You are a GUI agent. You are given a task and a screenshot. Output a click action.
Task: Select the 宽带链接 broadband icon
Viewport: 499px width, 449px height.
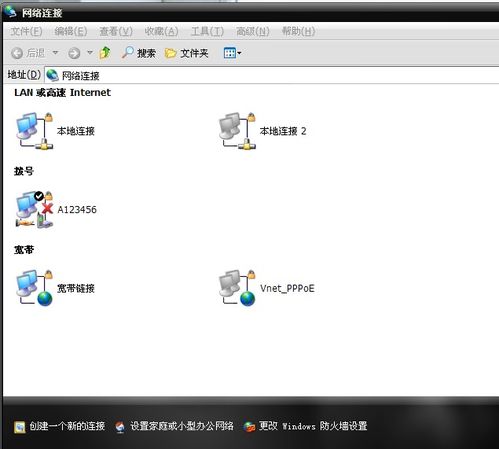(x=35, y=288)
